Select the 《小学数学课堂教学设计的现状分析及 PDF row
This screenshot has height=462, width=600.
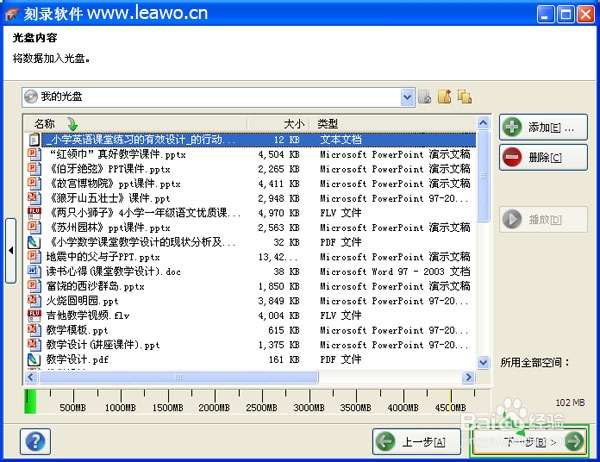[x=251, y=242]
